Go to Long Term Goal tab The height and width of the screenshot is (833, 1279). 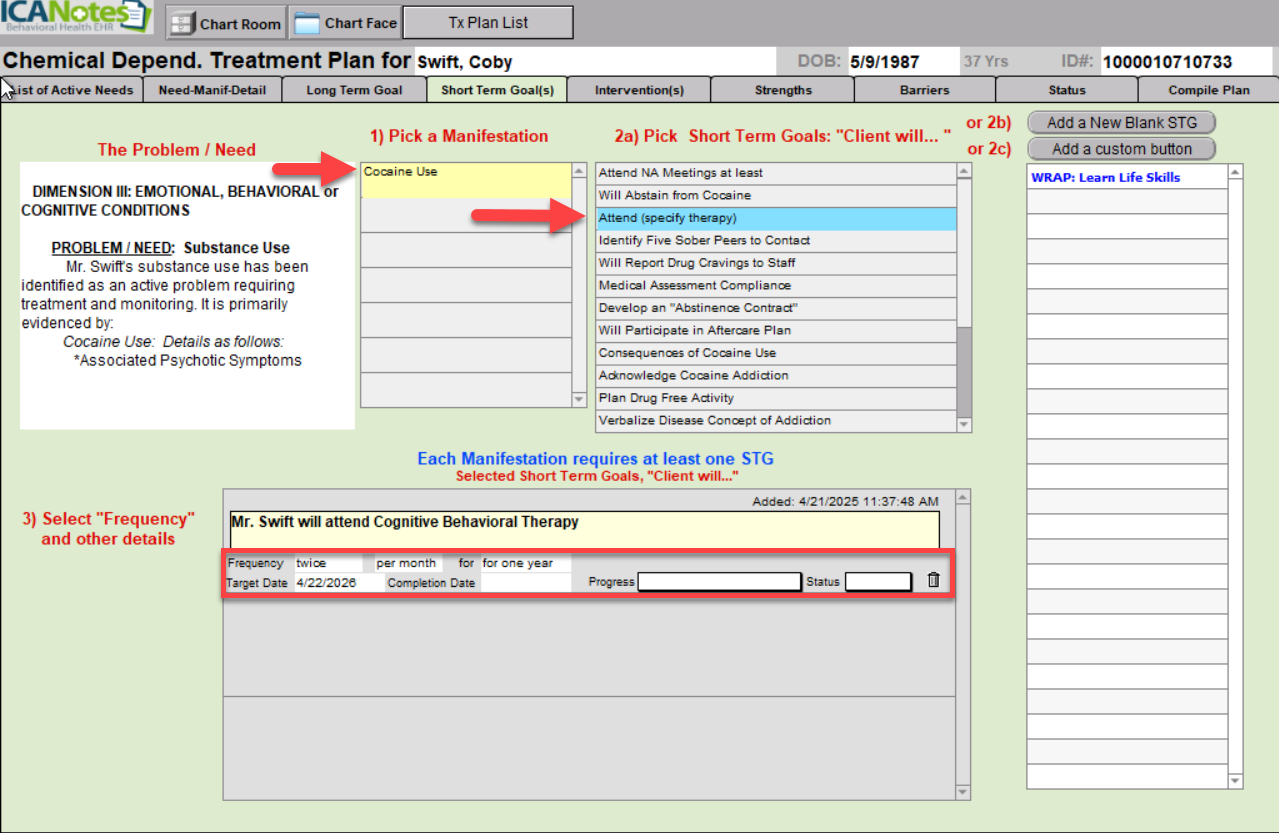(x=354, y=90)
